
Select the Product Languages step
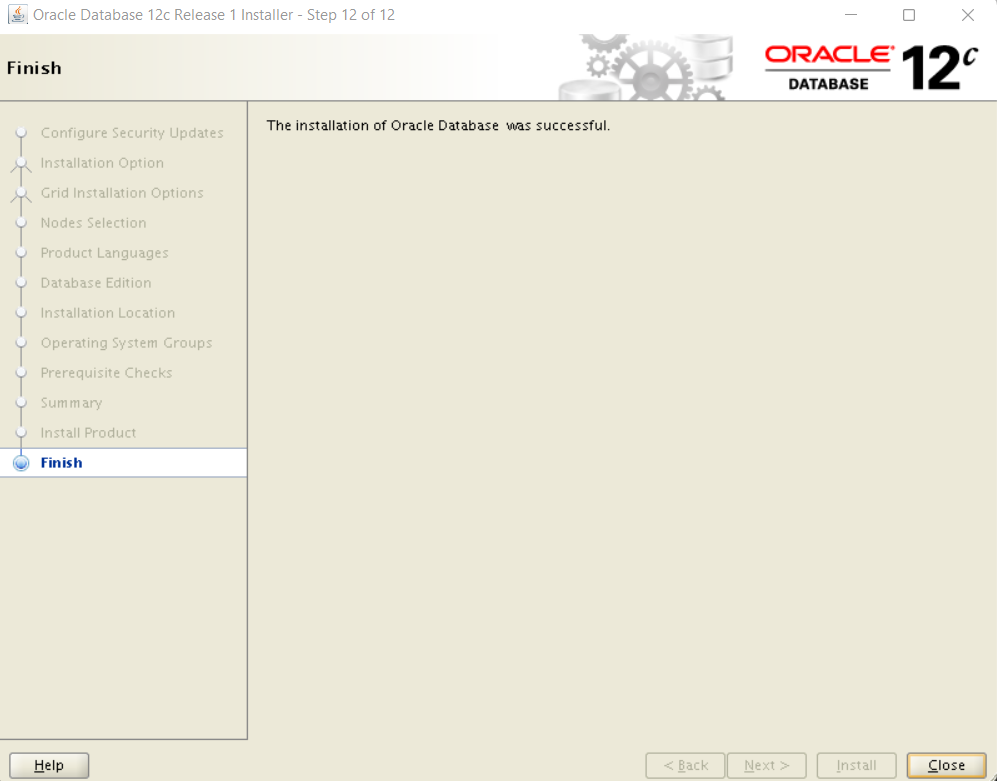coord(104,252)
